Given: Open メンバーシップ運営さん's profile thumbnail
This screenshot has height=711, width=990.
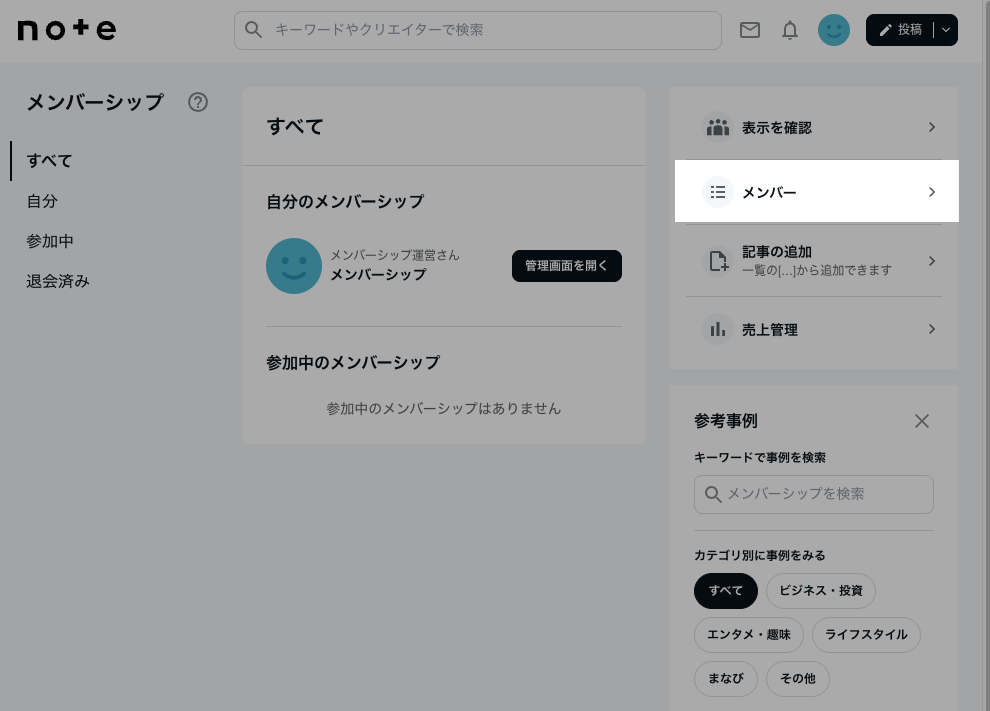Looking at the screenshot, I should (x=294, y=266).
